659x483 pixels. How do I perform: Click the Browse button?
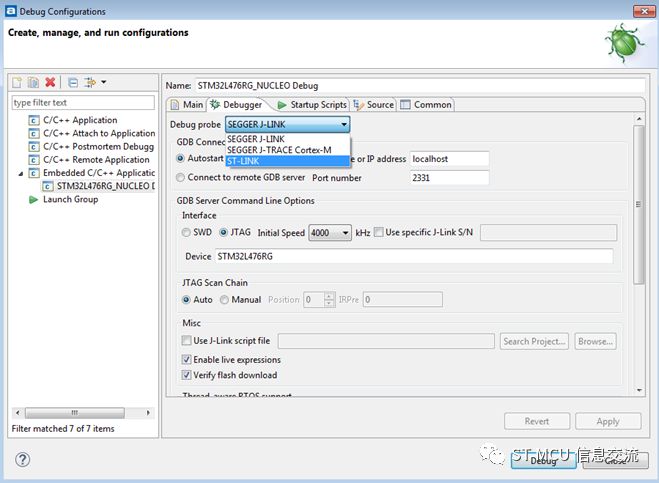596,341
